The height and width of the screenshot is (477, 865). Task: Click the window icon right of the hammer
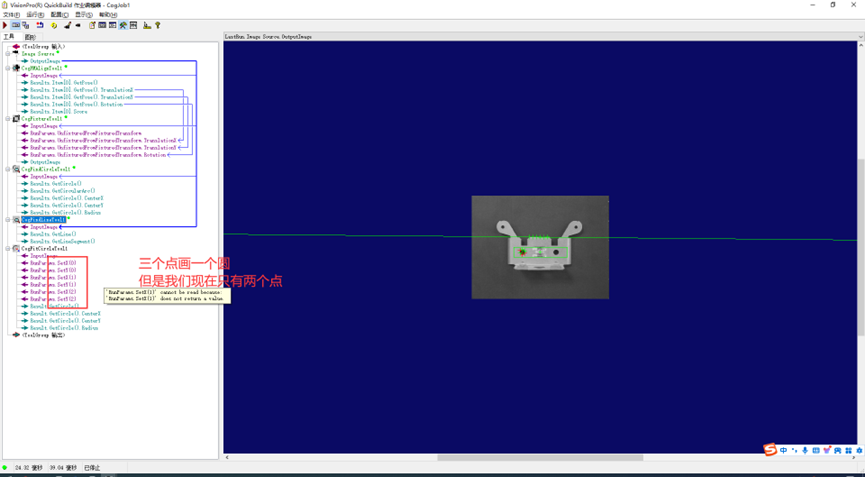click(x=134, y=25)
